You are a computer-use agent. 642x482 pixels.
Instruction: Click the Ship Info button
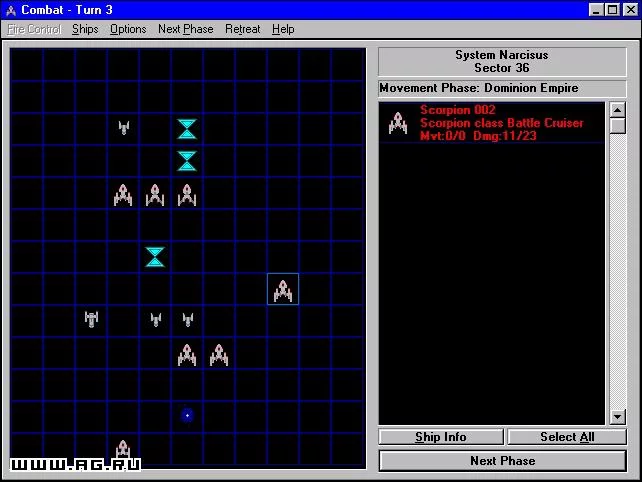point(441,437)
